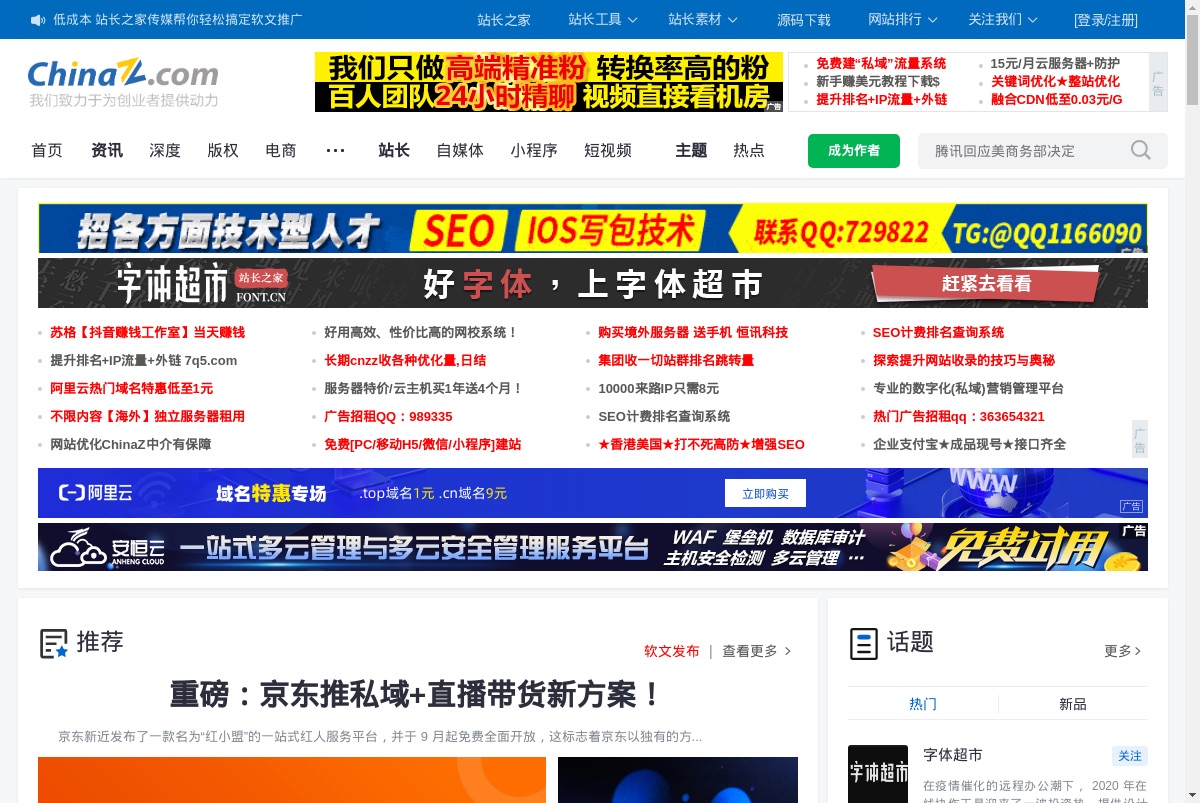Click the 推荐 section document-star icon
Screen dimensions: 1200x803
tap(54, 643)
